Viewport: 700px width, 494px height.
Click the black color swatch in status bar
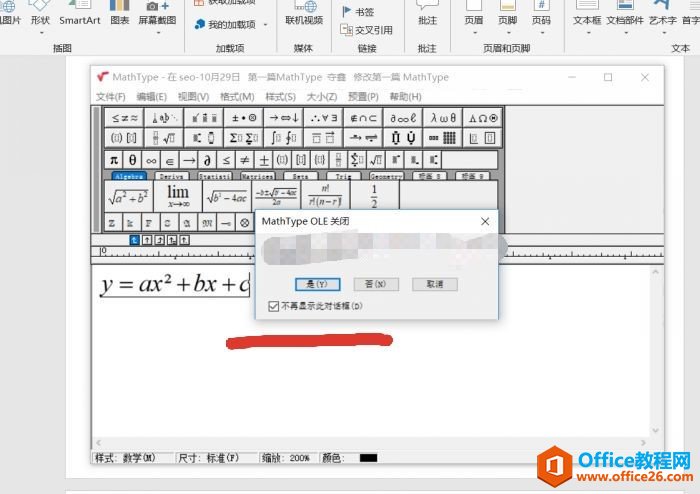point(368,458)
